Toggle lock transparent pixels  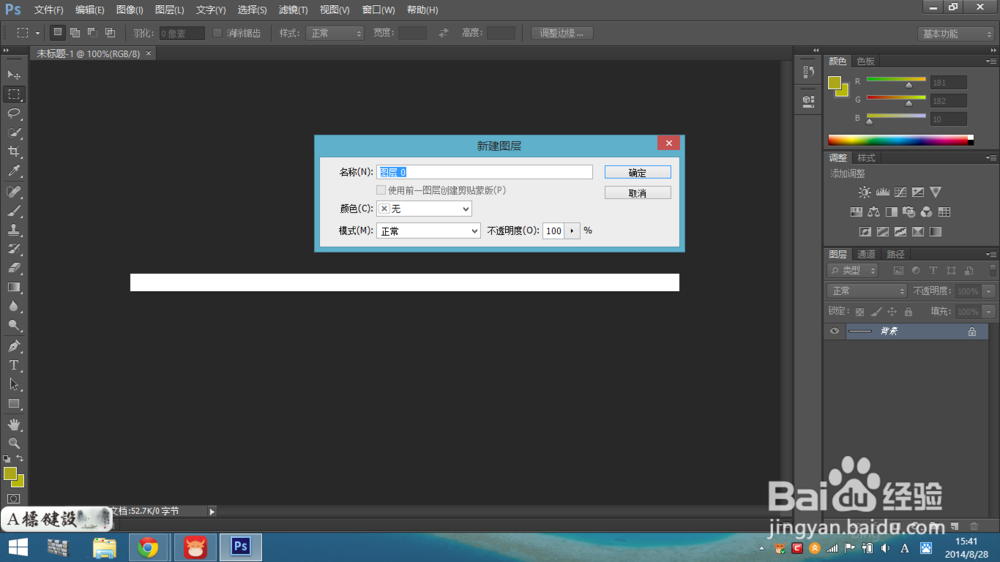click(x=860, y=312)
